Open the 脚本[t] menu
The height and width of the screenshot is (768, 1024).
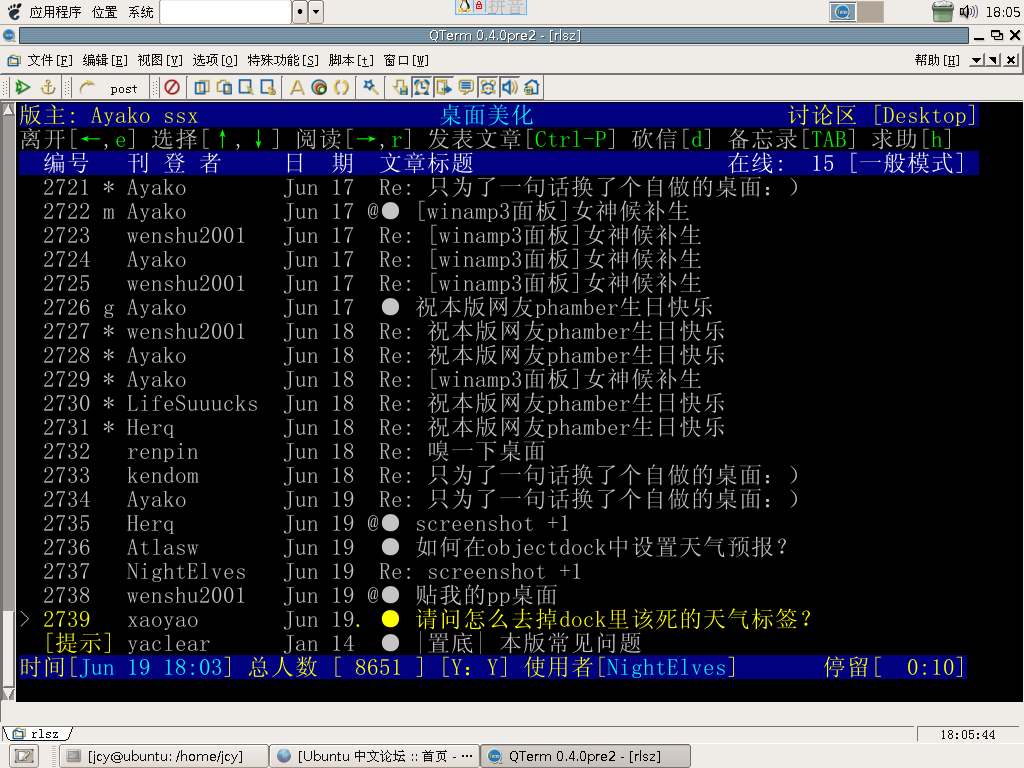coord(351,61)
